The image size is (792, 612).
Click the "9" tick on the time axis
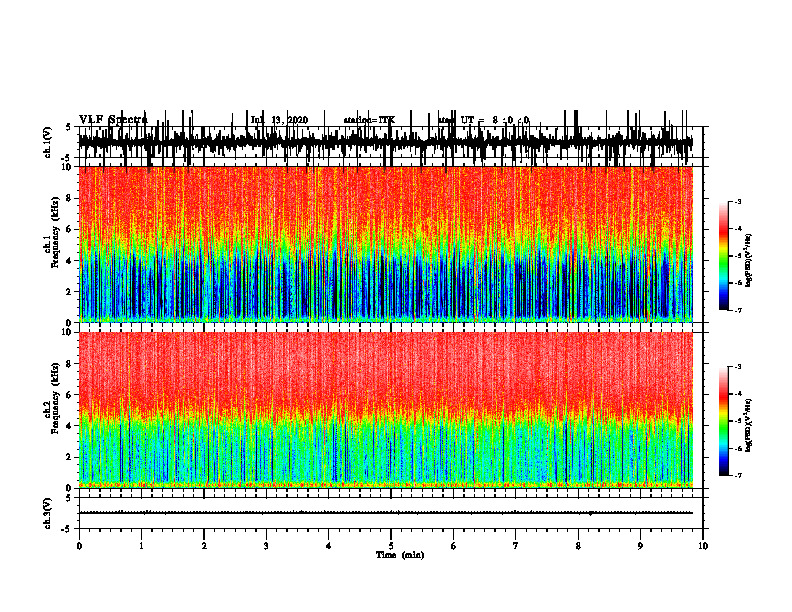tap(640, 546)
